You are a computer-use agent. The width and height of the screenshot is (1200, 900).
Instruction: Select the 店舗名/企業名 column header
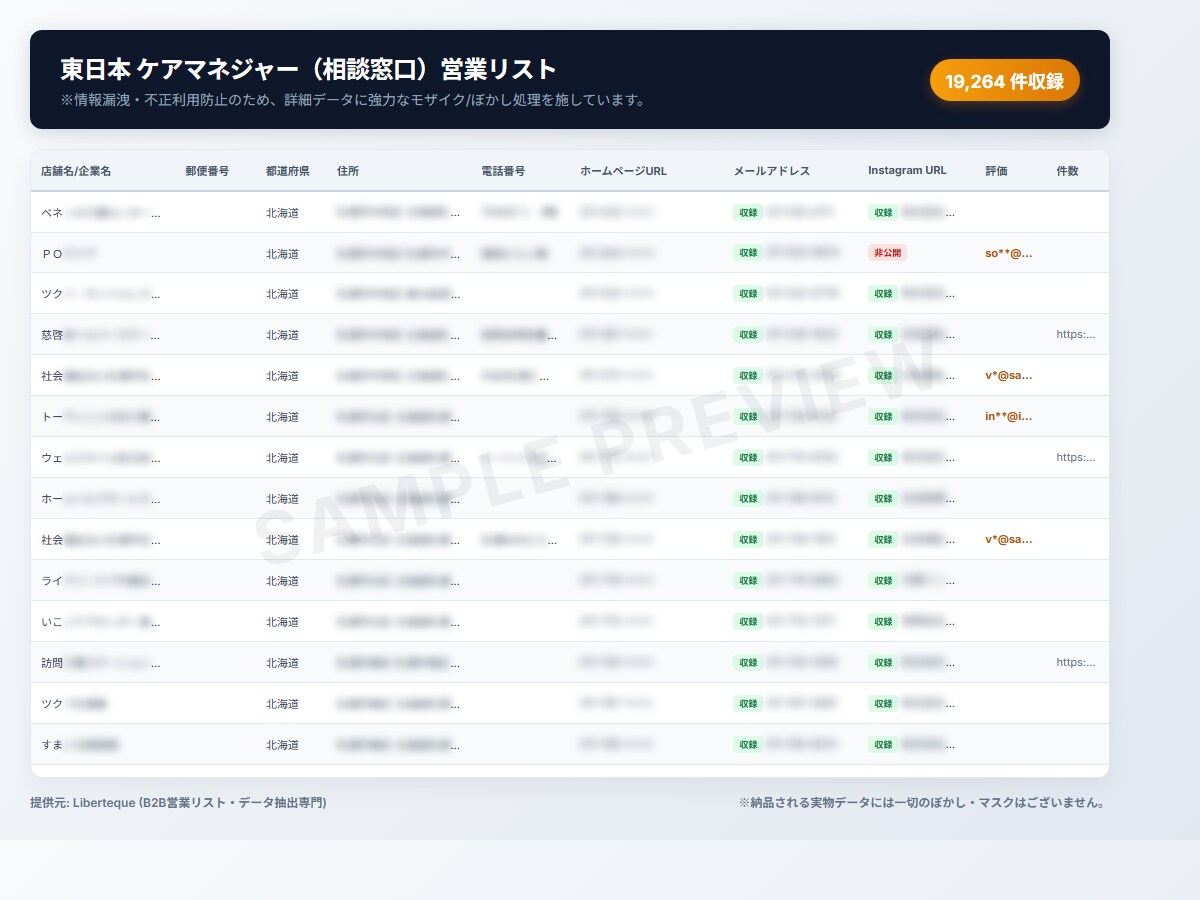tap(76, 171)
